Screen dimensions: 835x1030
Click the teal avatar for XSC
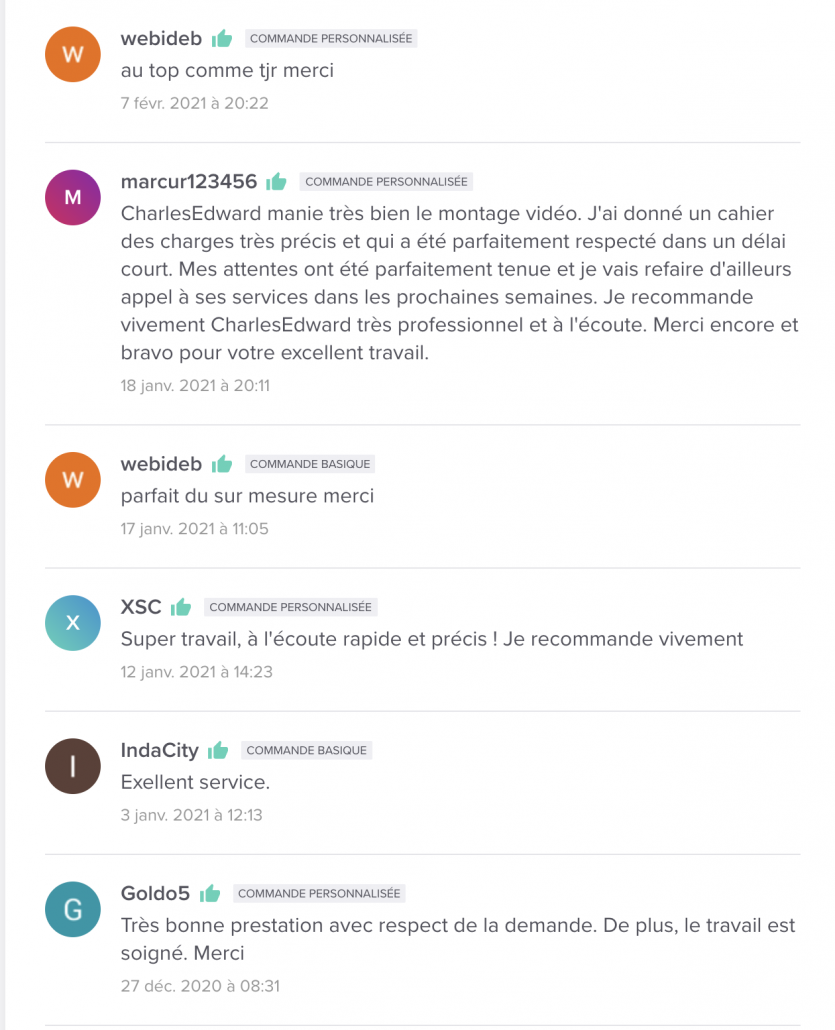72,622
